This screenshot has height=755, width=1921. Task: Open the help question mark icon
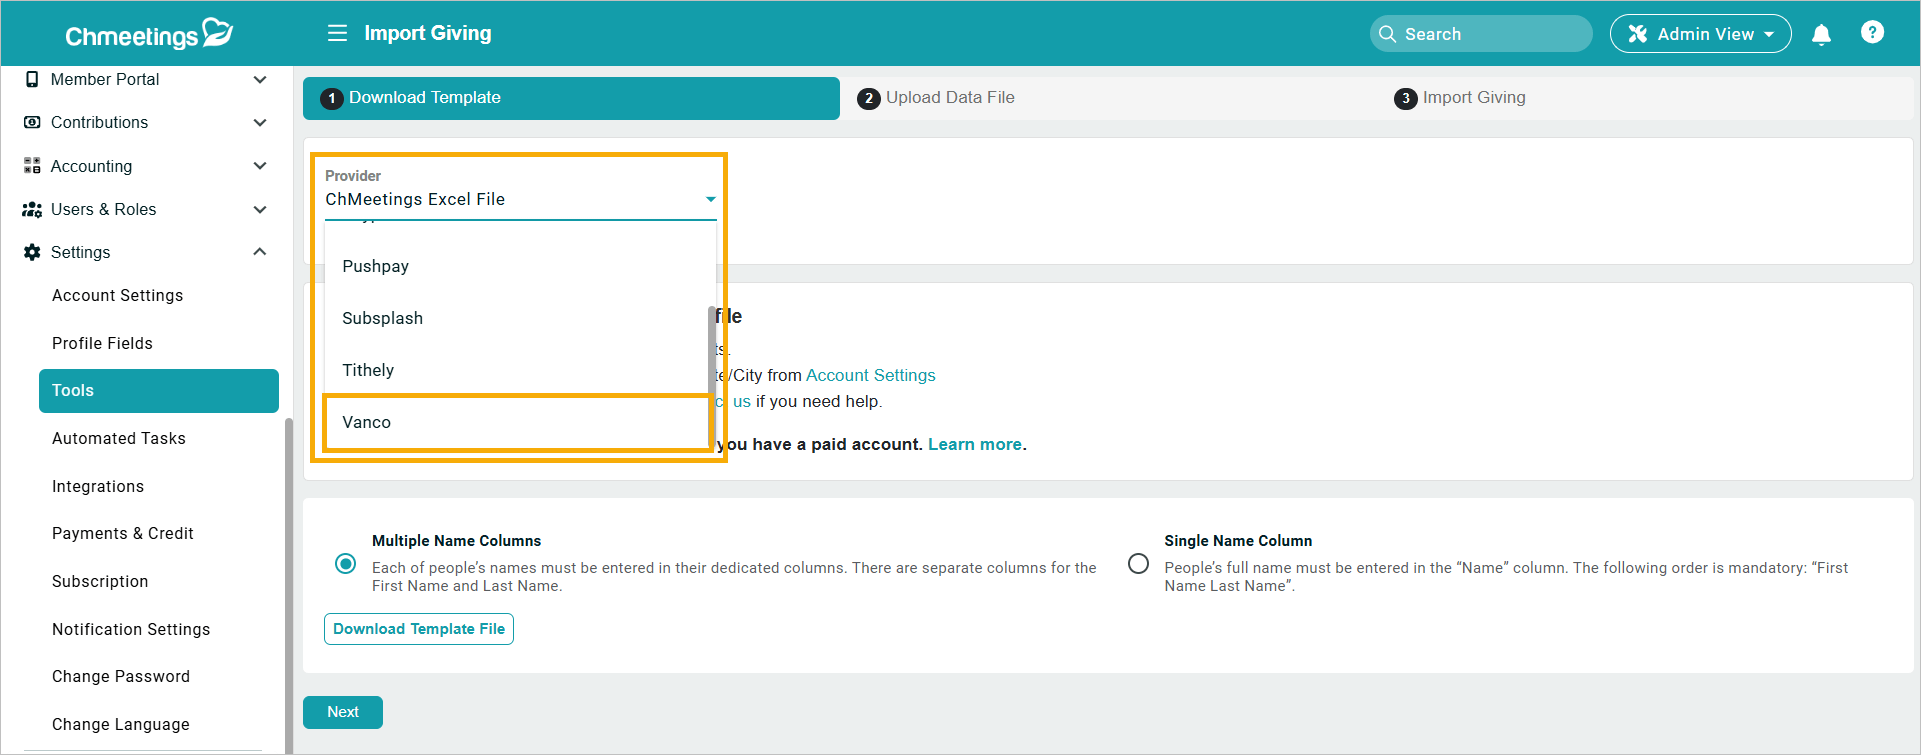[1873, 32]
